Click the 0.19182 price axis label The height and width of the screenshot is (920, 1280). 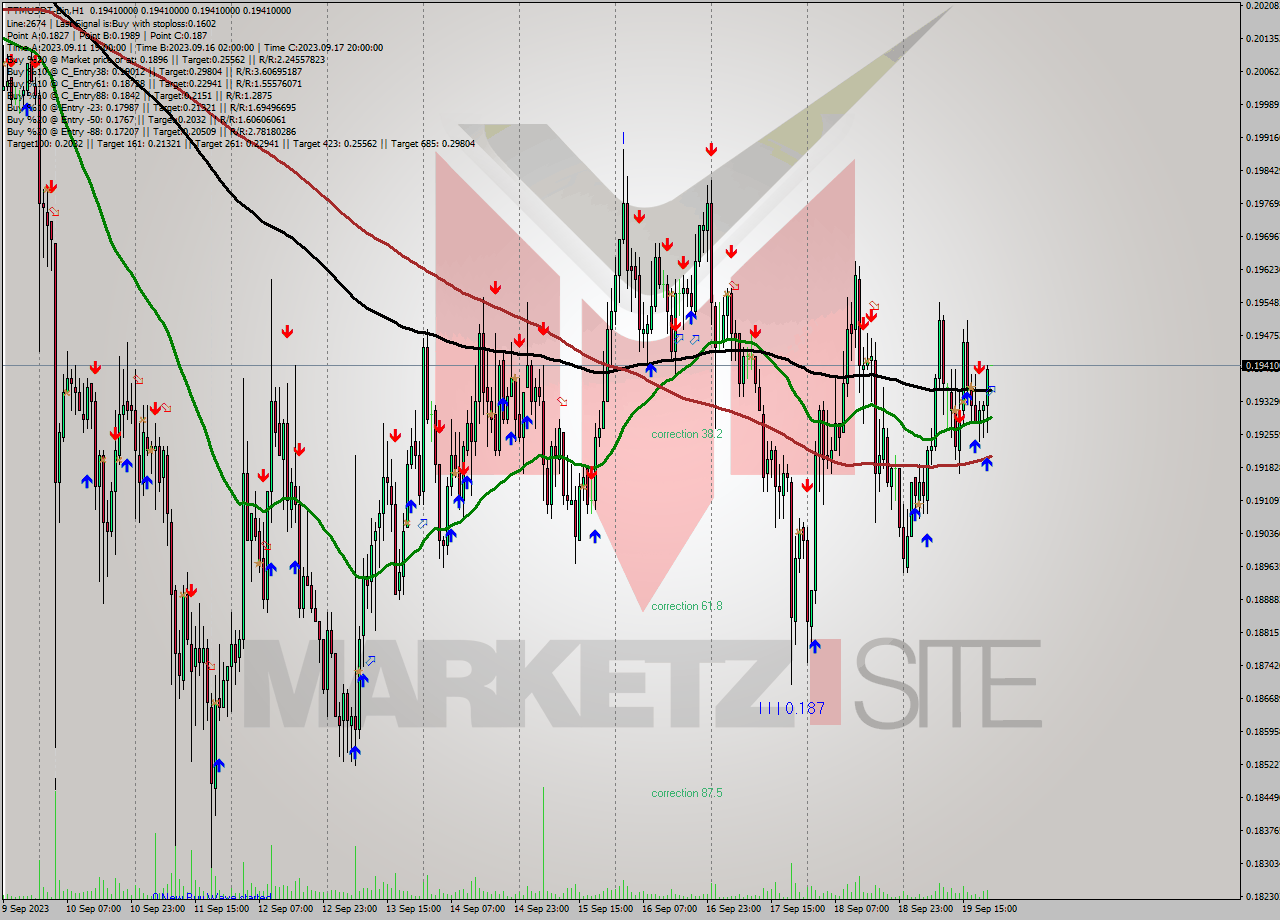point(1262,467)
